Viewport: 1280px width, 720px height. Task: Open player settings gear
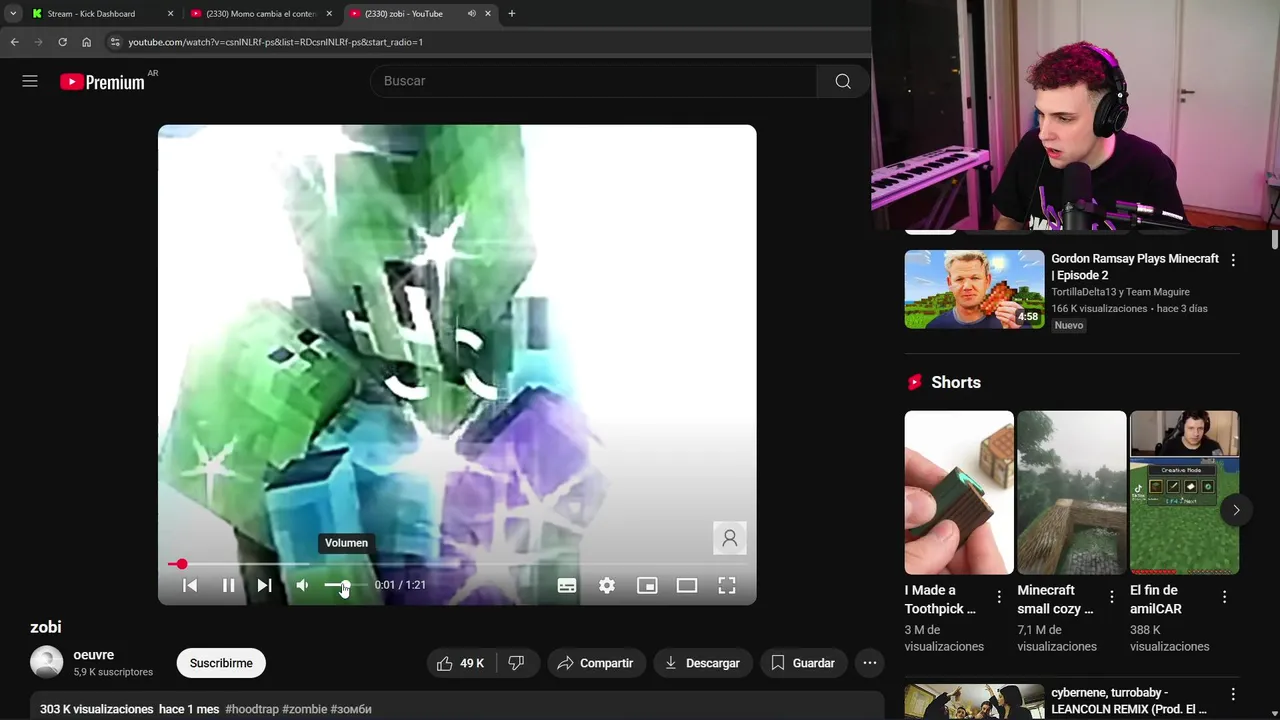click(607, 586)
